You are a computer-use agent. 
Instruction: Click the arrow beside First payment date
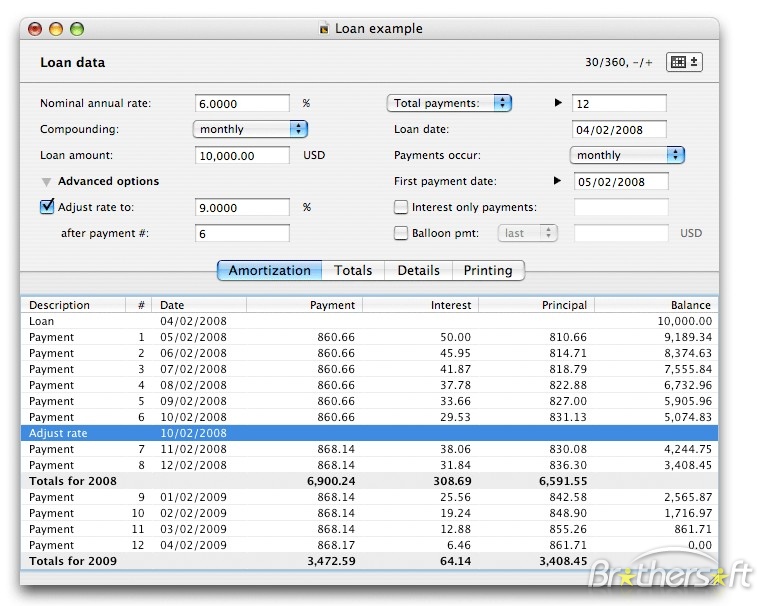[558, 181]
